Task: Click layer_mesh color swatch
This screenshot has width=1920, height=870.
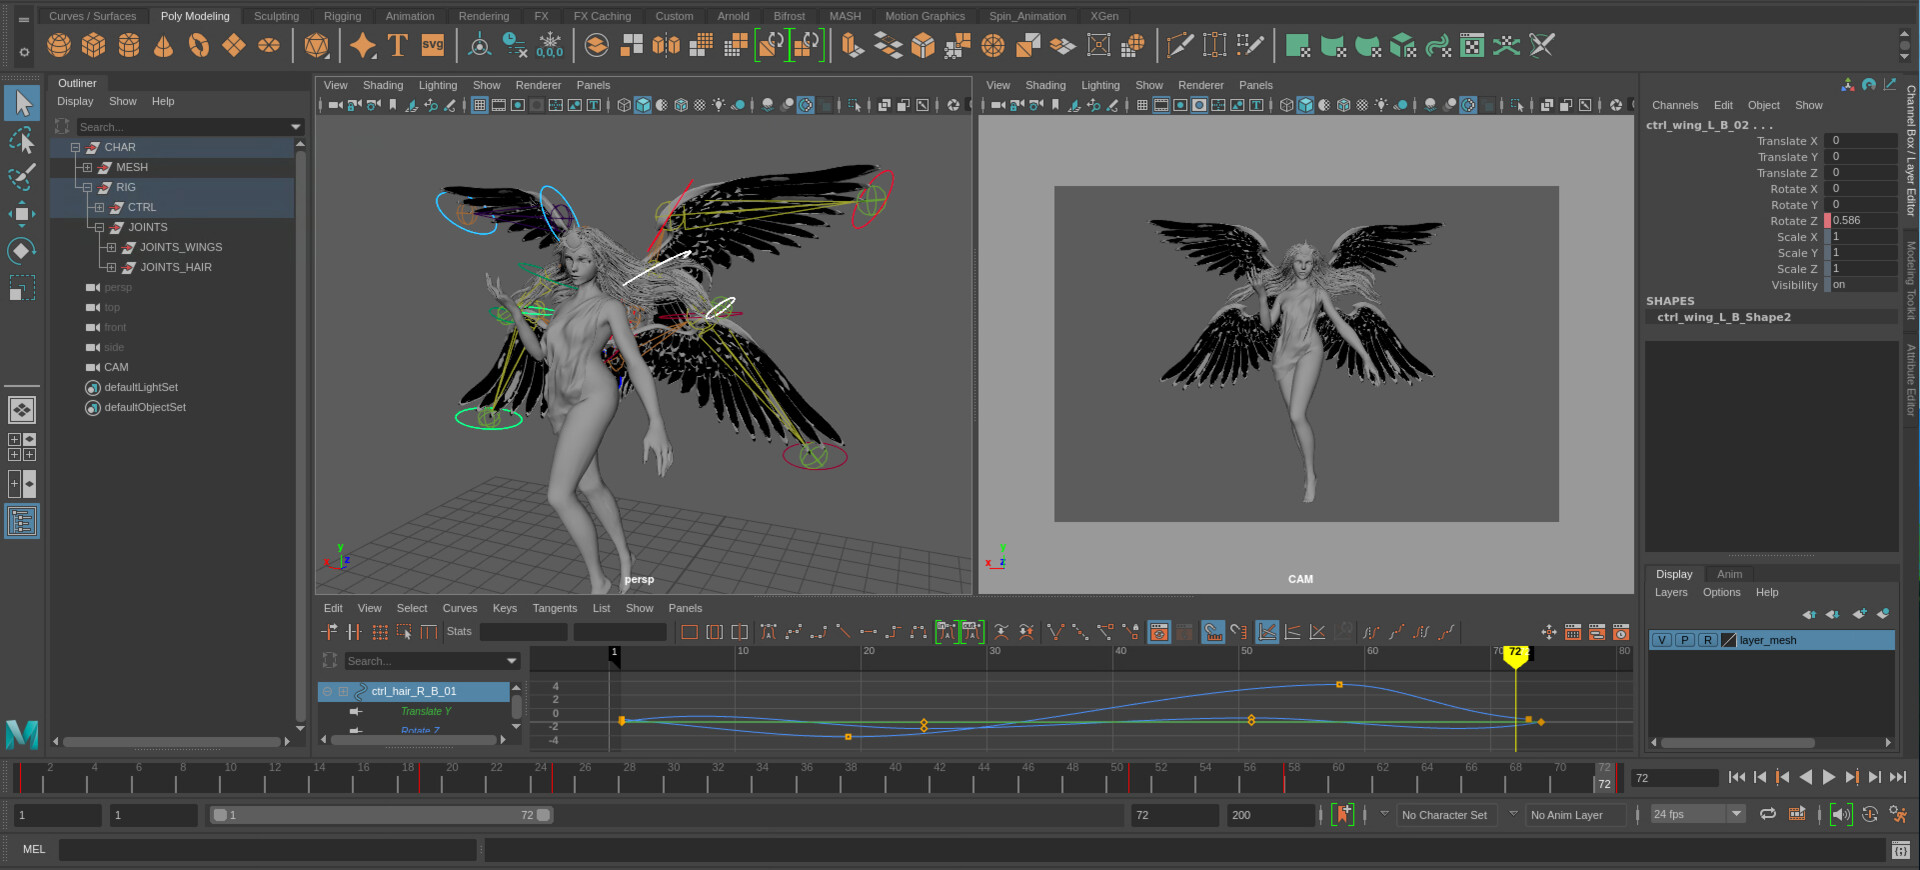Action: coord(1728,640)
